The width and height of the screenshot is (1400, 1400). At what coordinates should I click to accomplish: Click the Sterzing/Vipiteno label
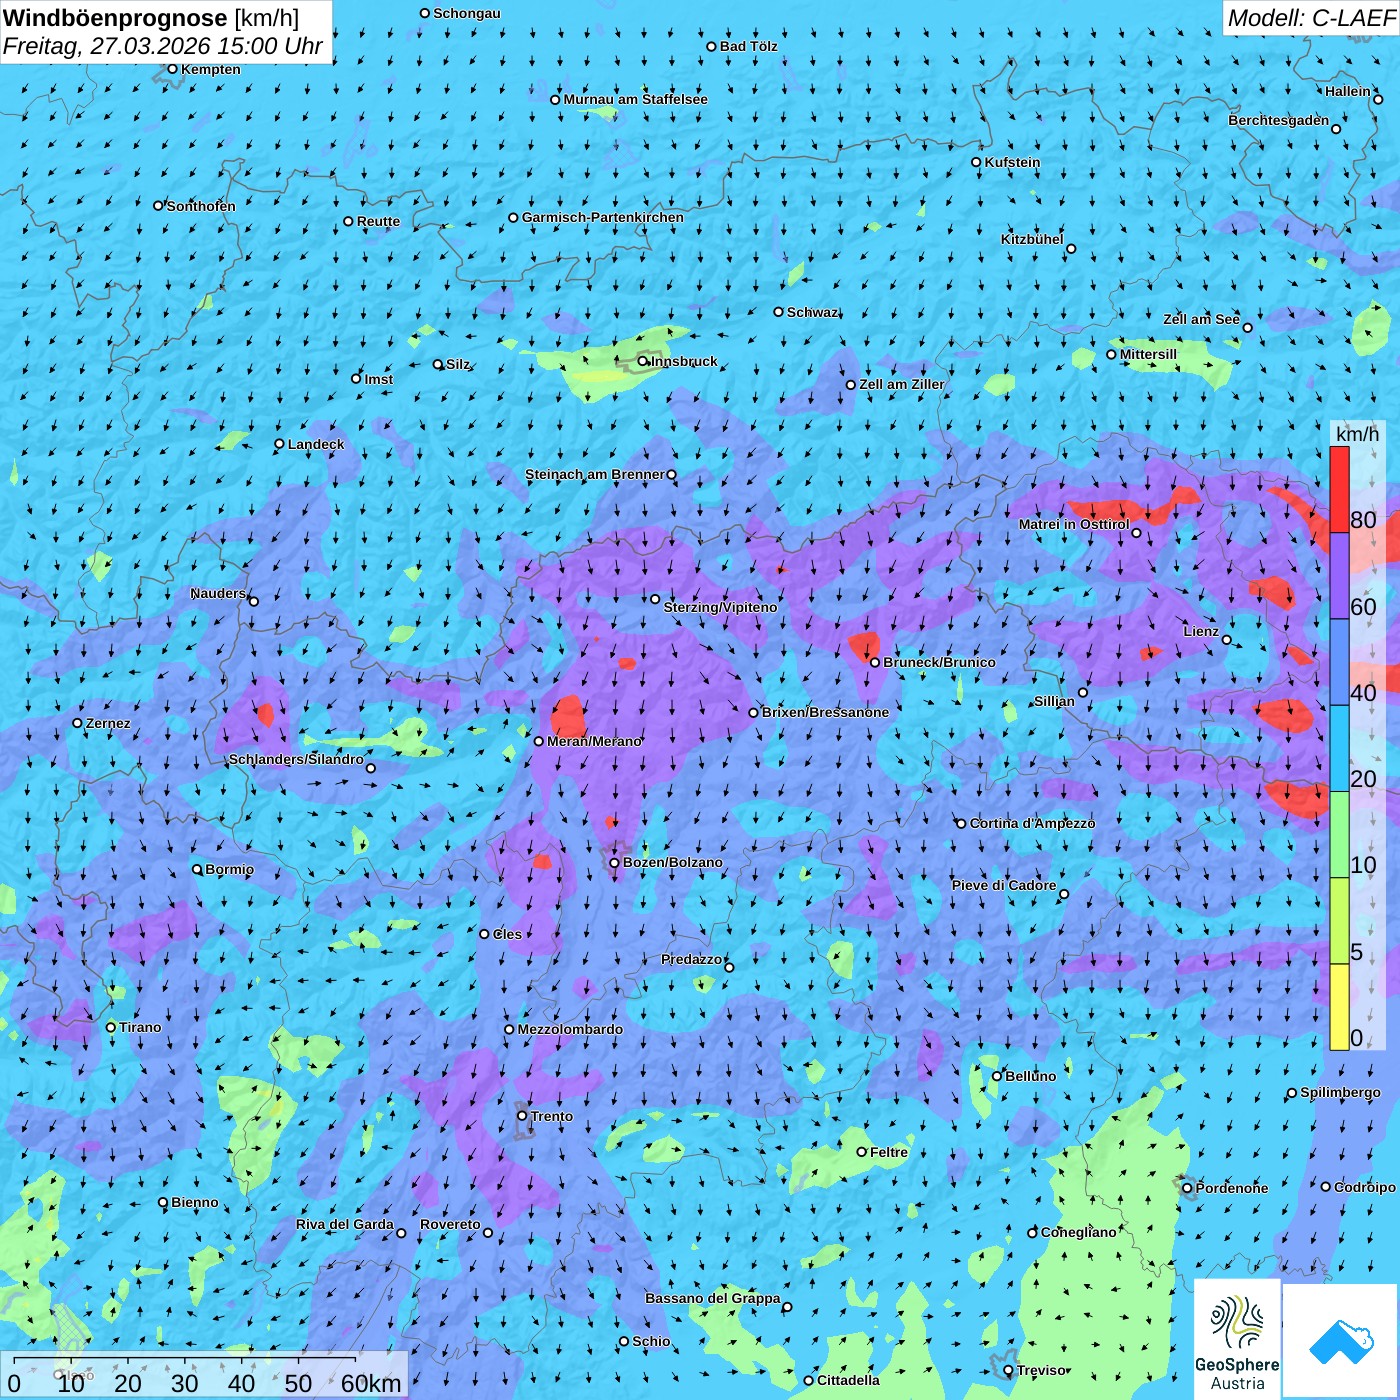pos(720,607)
